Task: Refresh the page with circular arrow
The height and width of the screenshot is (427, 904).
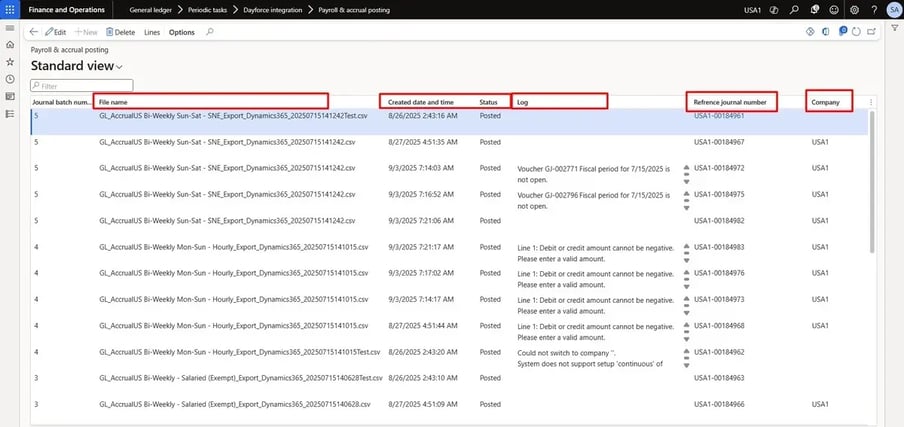Action: (857, 32)
